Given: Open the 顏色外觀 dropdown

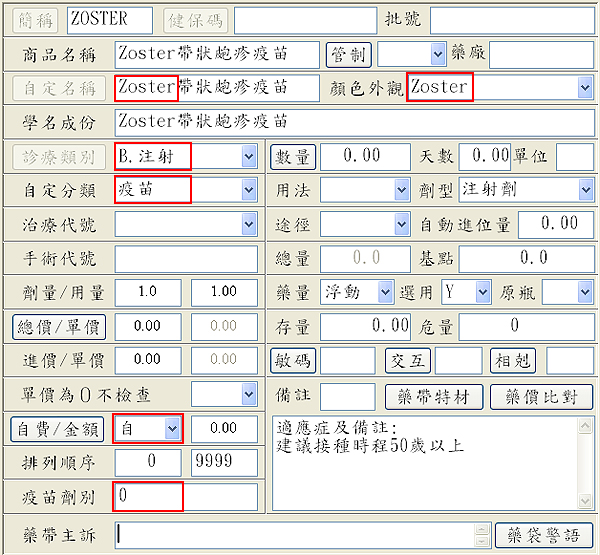Looking at the screenshot, I should pos(585,88).
